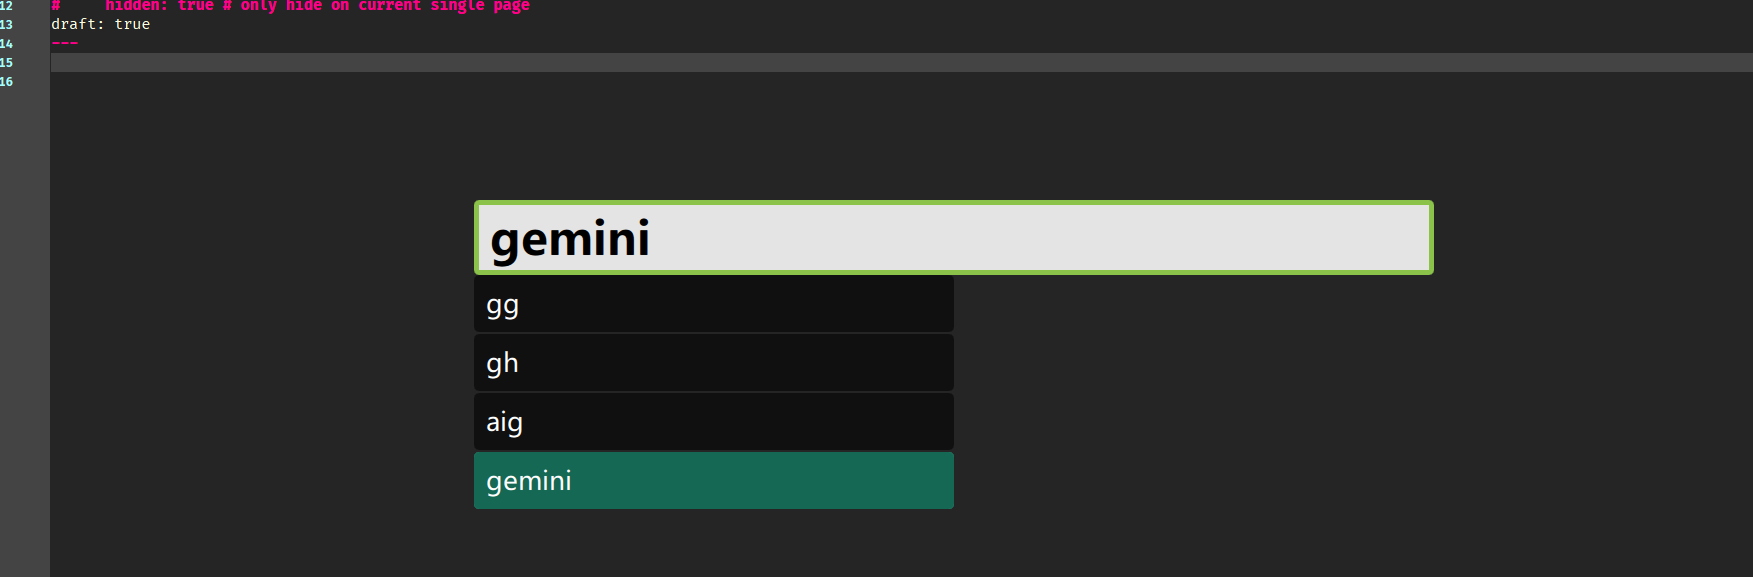1753x577 pixels.
Task: Place cursor on the "draft" key
Action: click(74, 24)
